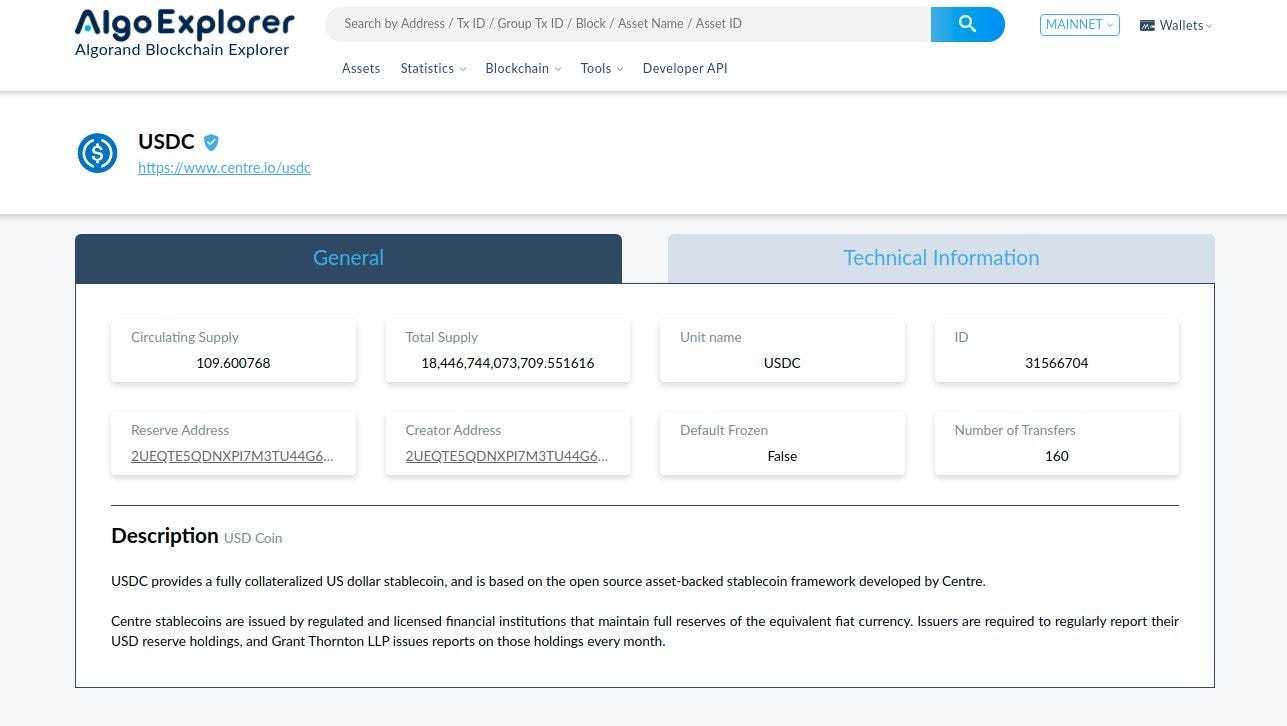
Task: Switch to the General tab
Action: [348, 258]
